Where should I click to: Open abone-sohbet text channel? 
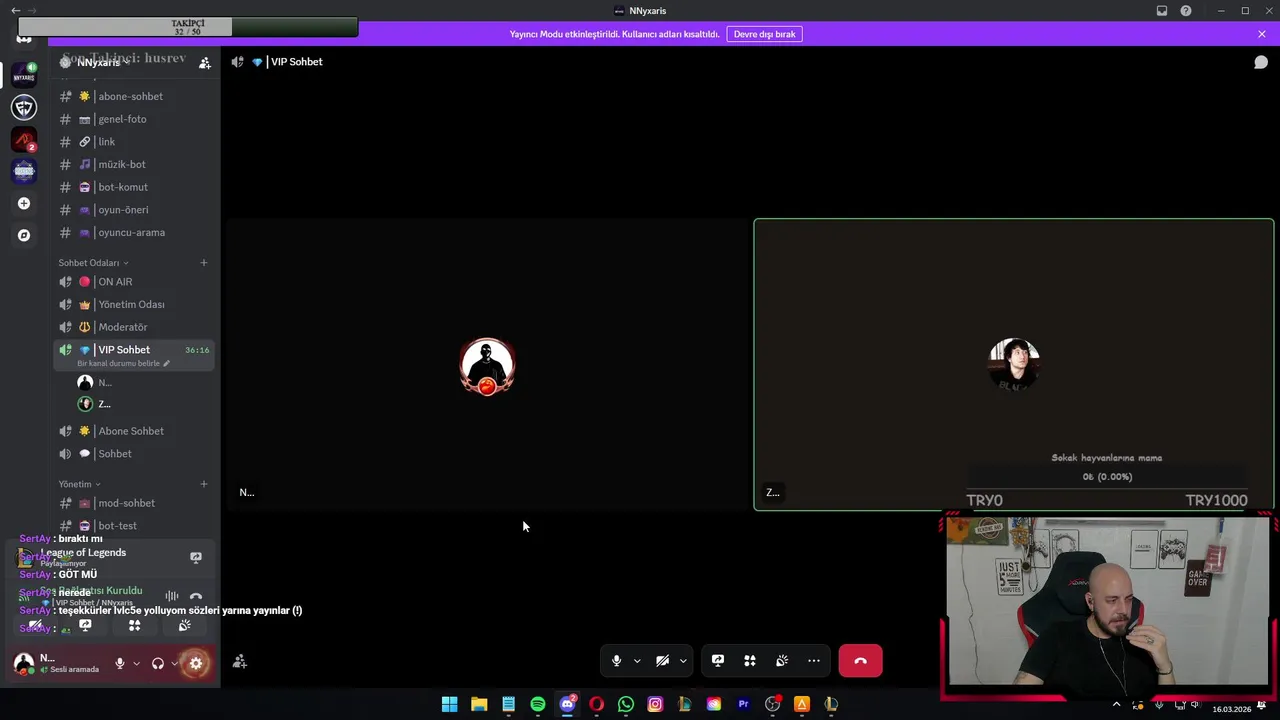(133, 96)
